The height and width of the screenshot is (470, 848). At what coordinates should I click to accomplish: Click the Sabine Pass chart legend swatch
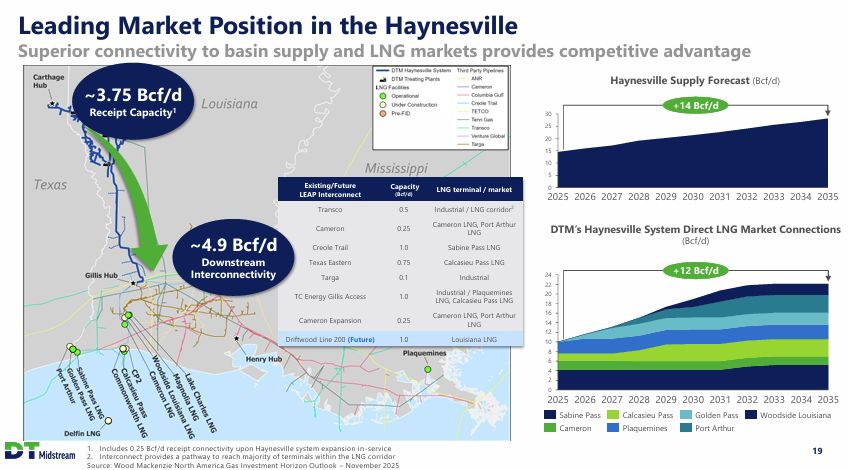[x=549, y=415]
